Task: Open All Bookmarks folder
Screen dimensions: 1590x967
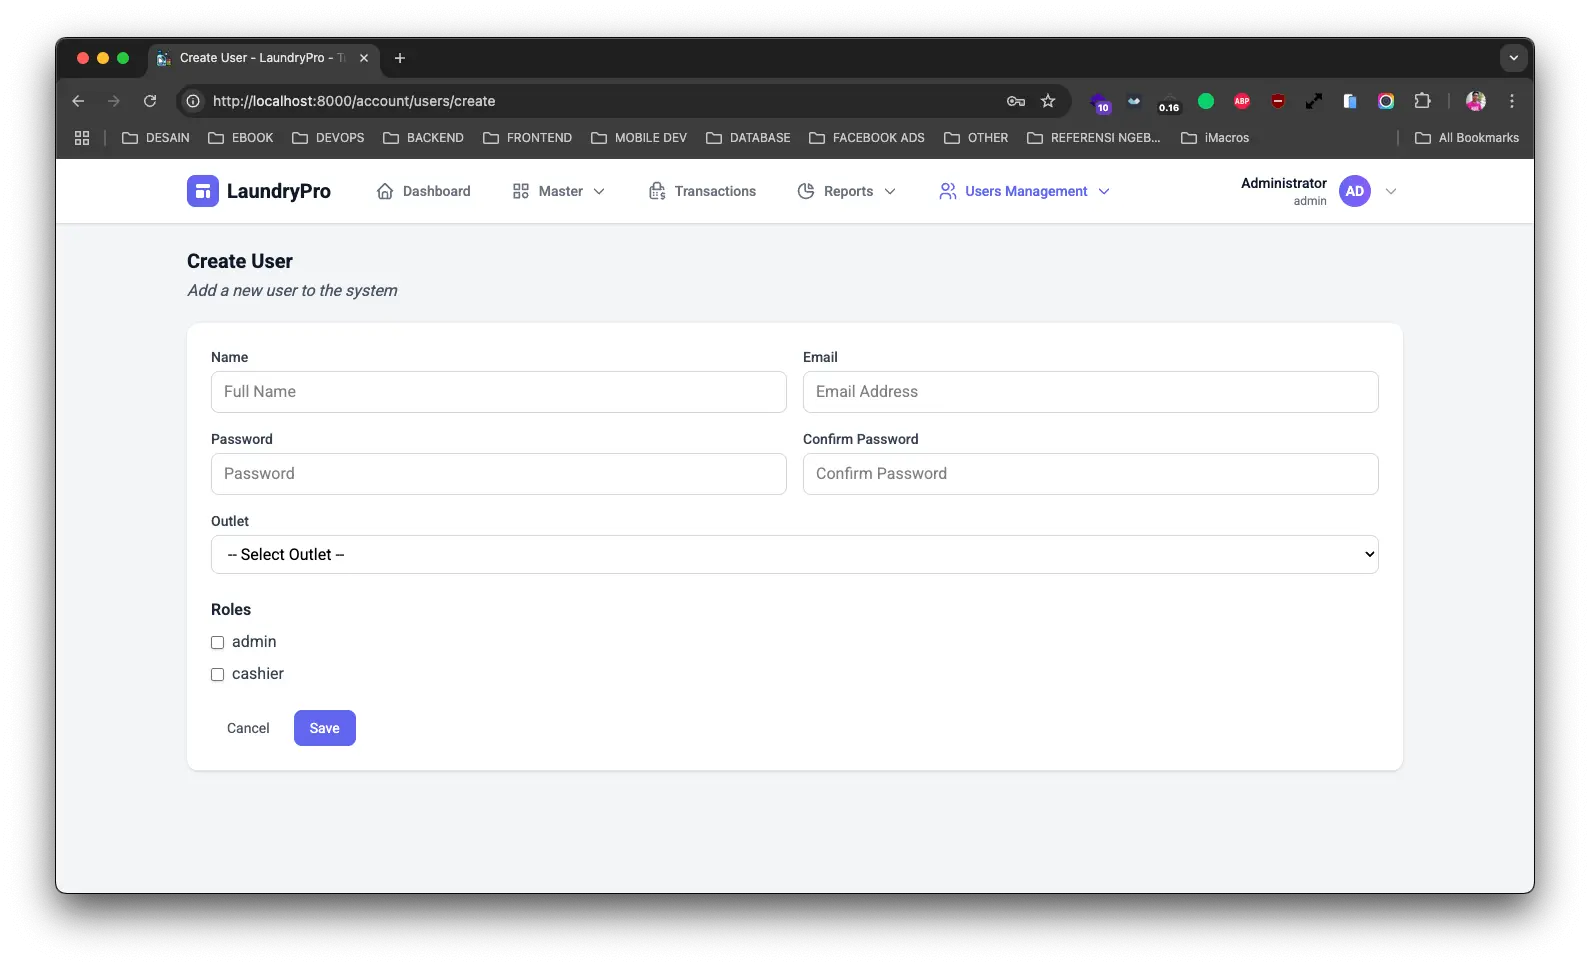Action: [x=1467, y=138]
